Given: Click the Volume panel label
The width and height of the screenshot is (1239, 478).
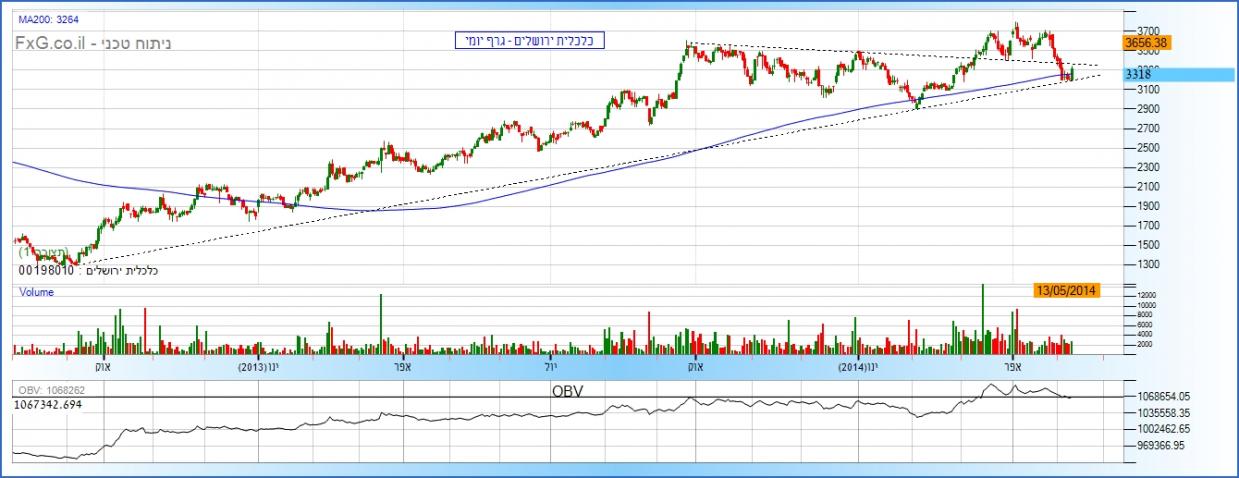Looking at the screenshot, I should [35, 293].
